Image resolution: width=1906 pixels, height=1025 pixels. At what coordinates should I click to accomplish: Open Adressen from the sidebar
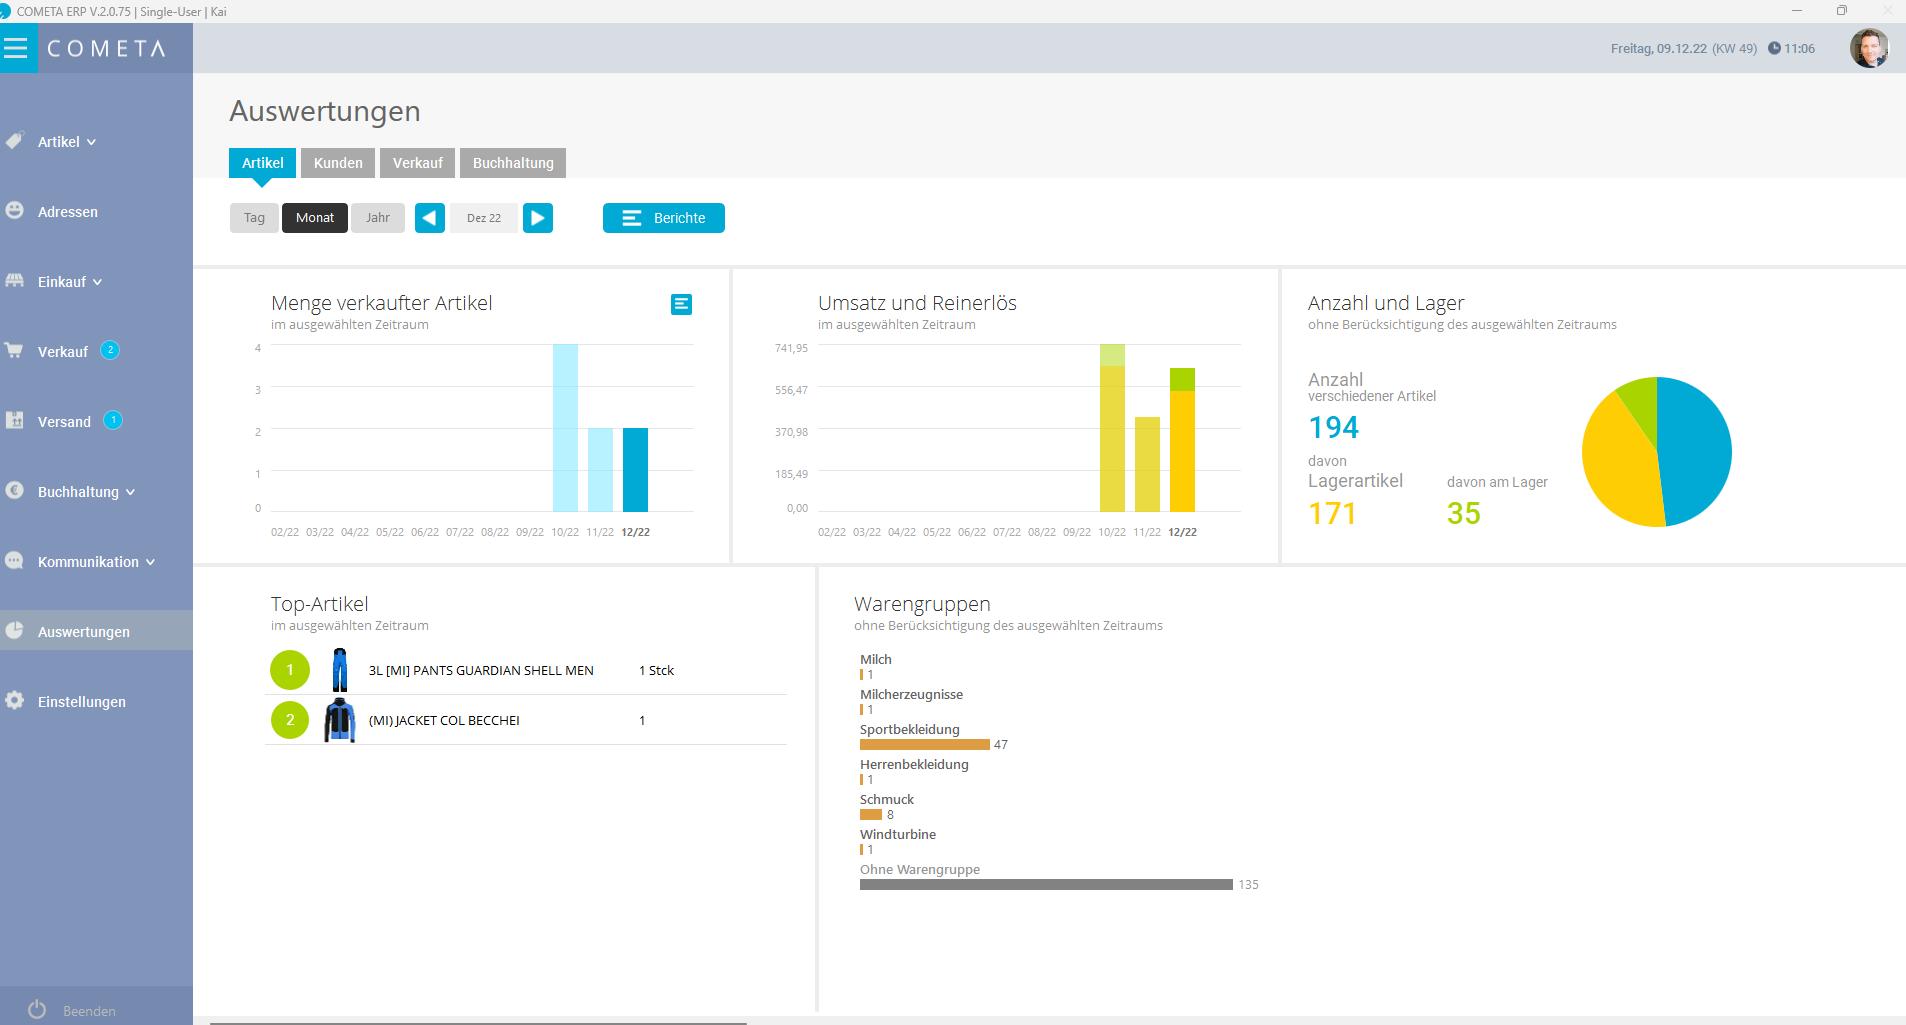(x=67, y=212)
